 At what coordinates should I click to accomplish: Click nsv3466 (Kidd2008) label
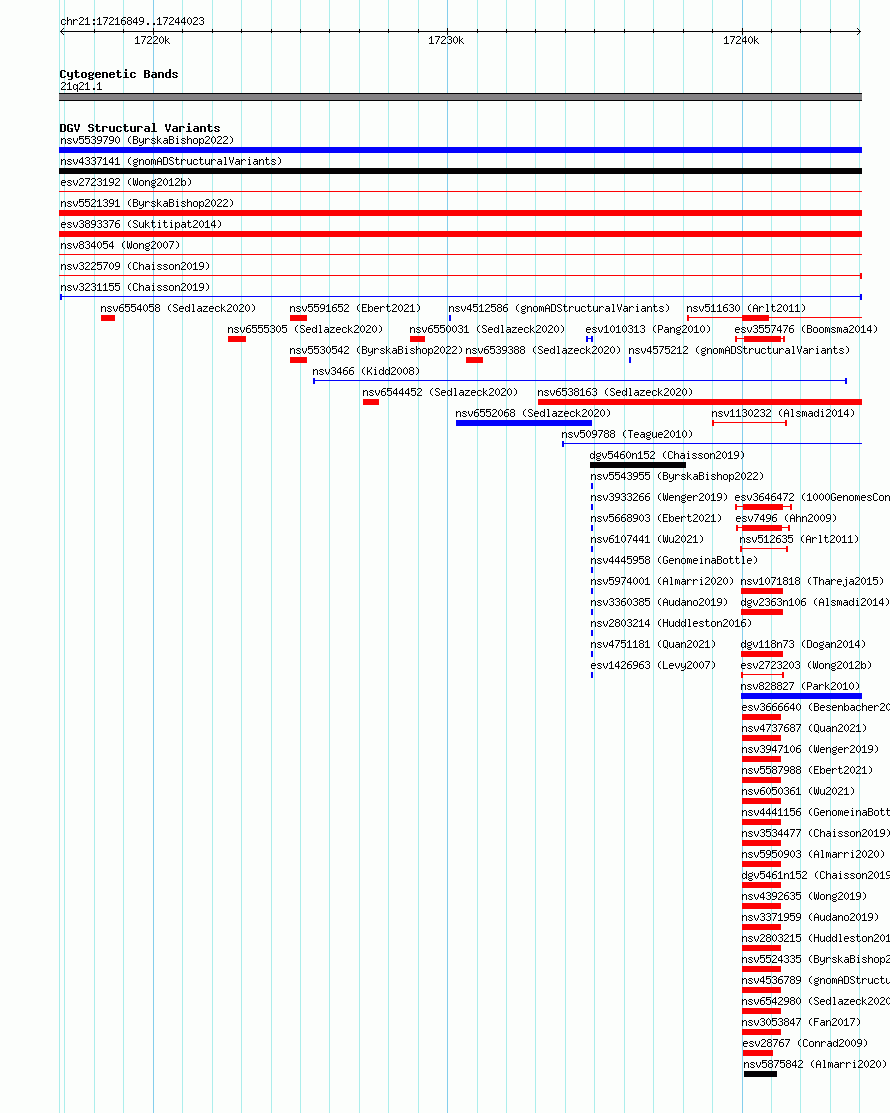click(x=366, y=371)
